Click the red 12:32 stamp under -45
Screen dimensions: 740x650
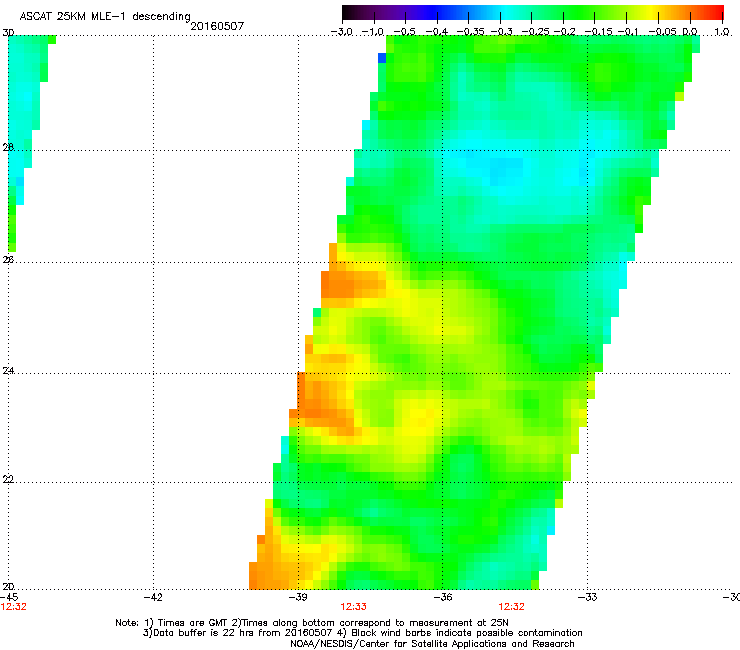point(14,607)
